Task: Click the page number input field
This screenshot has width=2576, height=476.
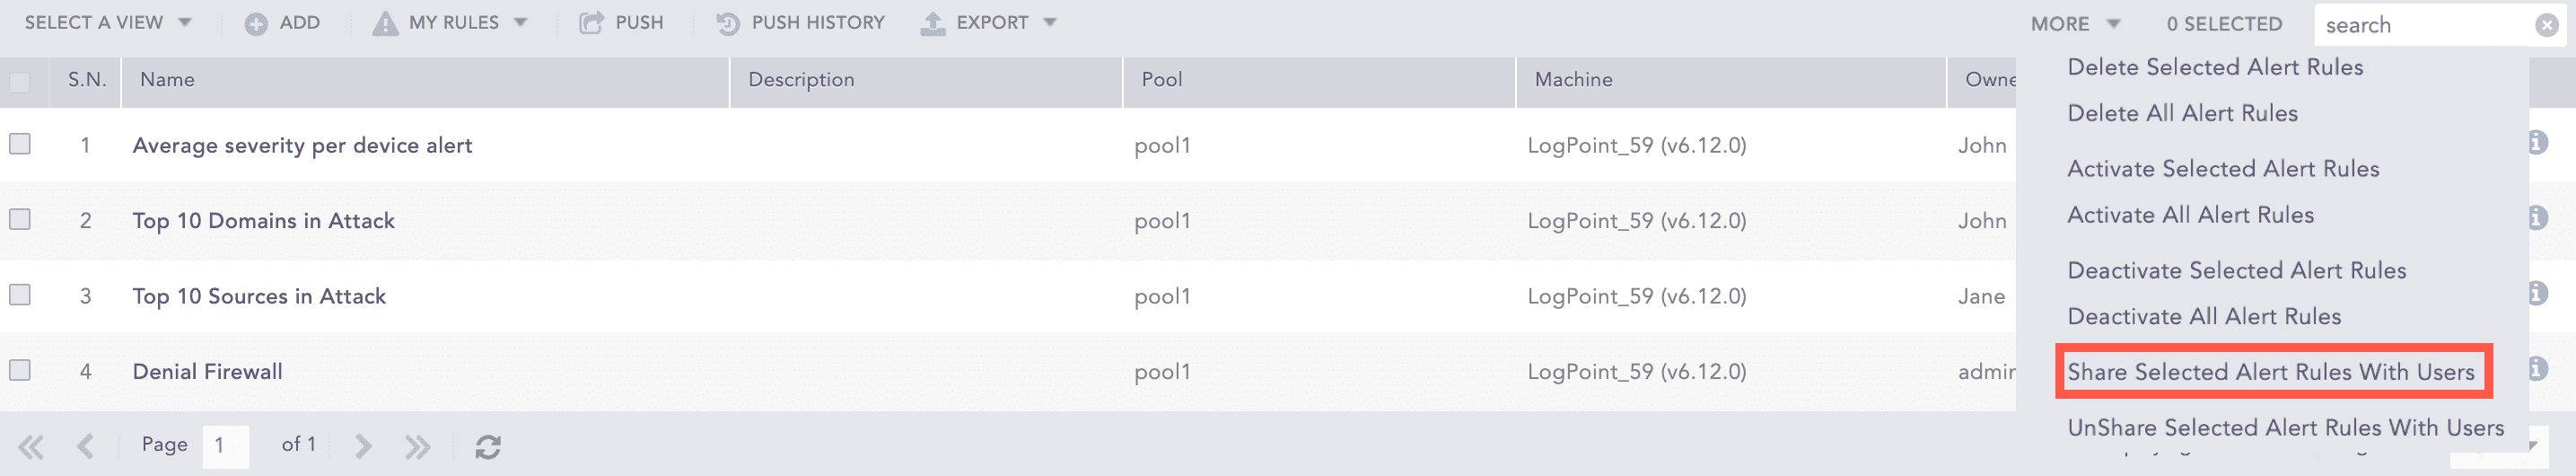Action: point(225,446)
